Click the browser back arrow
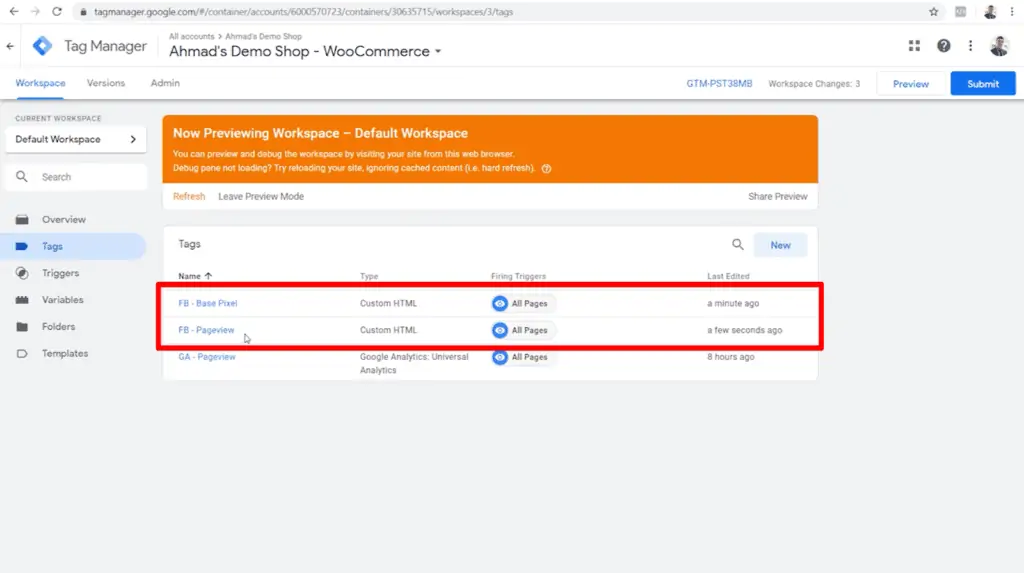The image size is (1024, 573). pos(14,12)
